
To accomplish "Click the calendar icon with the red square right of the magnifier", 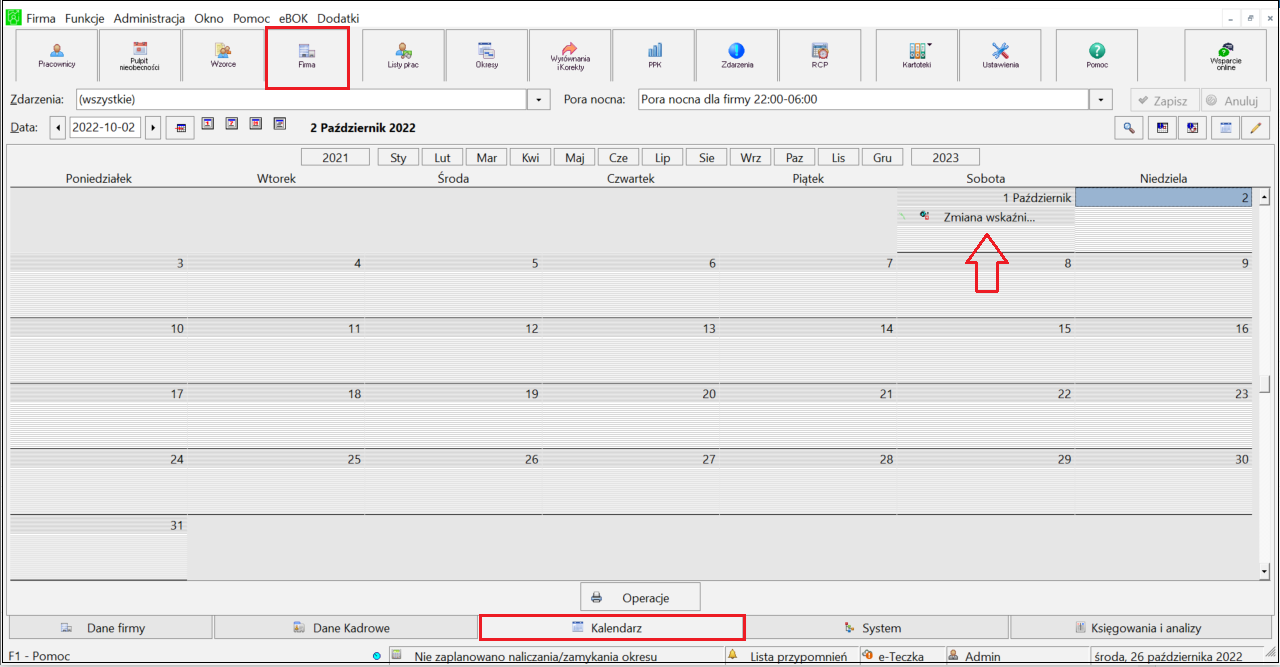I will [1161, 127].
